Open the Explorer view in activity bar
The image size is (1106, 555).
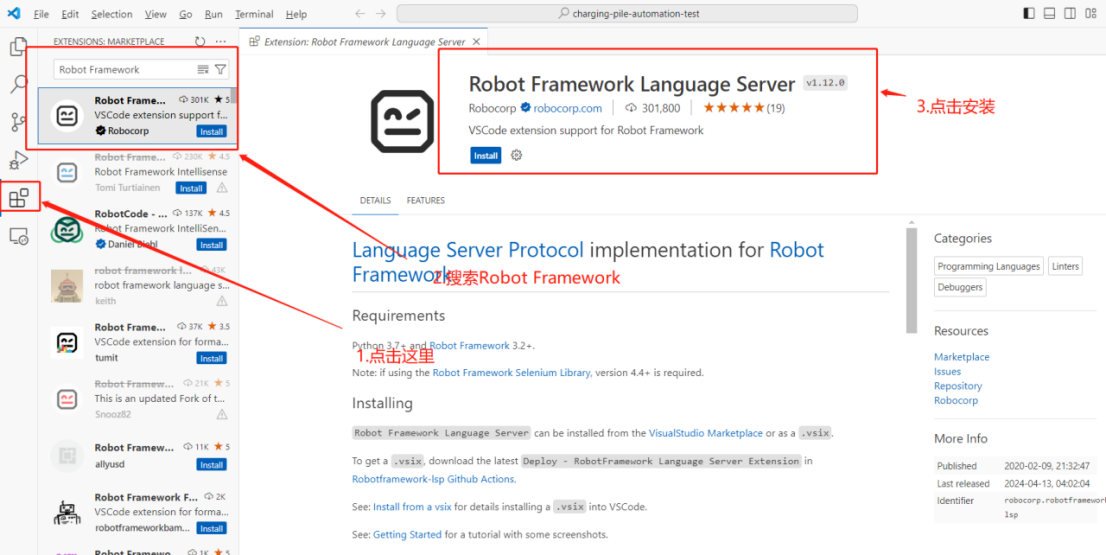point(18,48)
